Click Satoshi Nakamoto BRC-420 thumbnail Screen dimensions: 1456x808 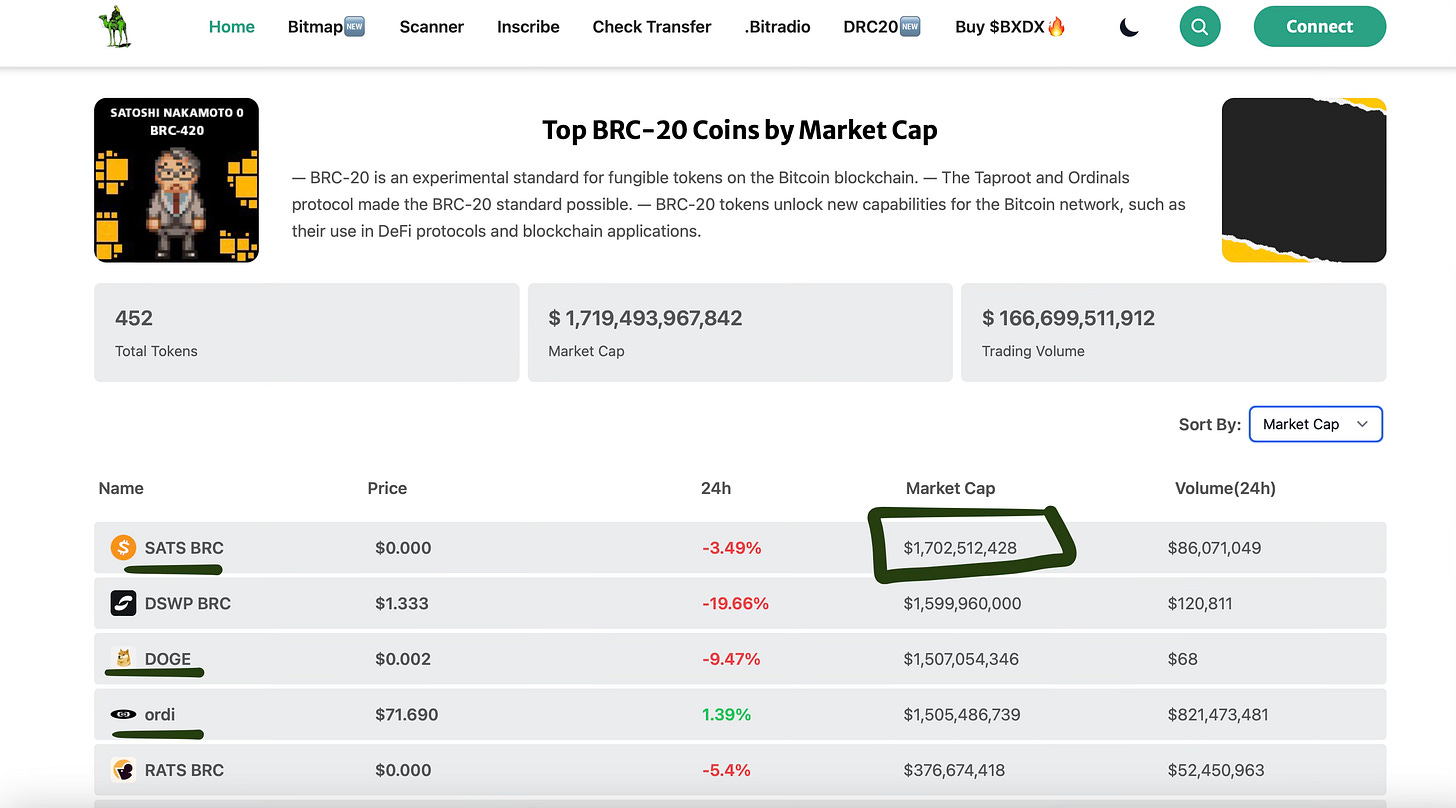pyautogui.click(x=177, y=180)
